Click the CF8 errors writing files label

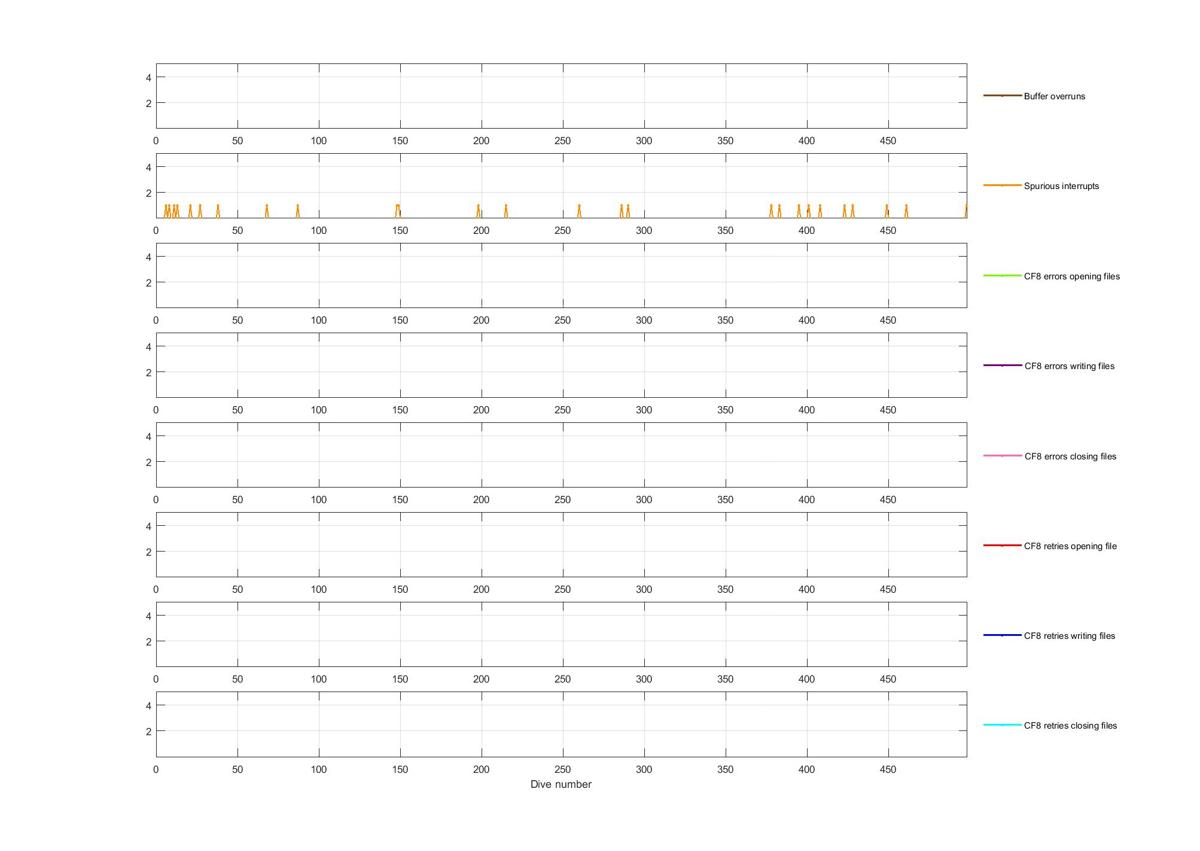[1069, 366]
